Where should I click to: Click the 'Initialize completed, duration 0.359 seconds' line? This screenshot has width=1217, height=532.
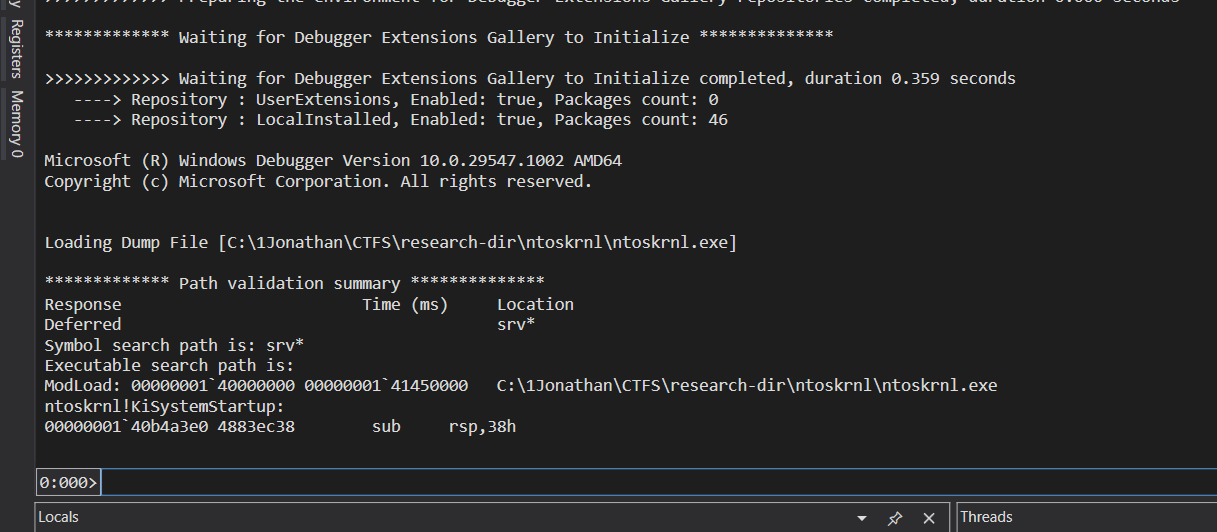point(530,78)
